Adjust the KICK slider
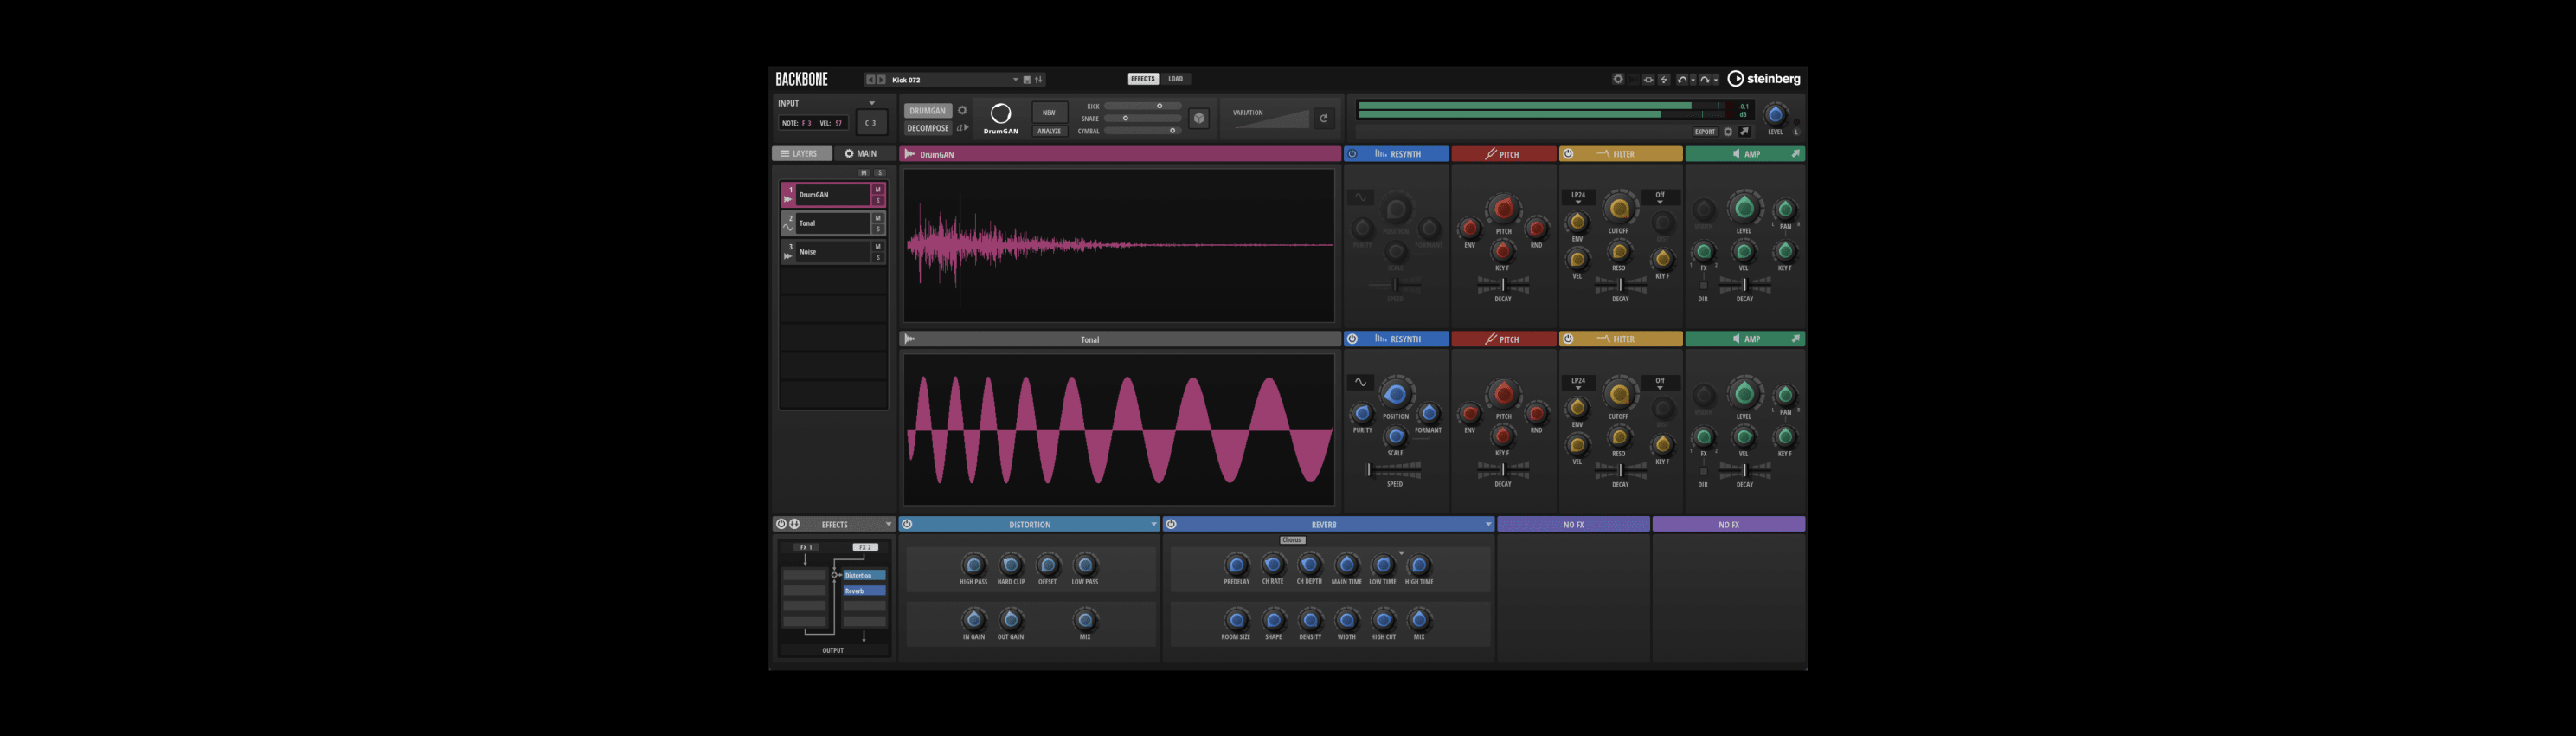 (1143, 106)
